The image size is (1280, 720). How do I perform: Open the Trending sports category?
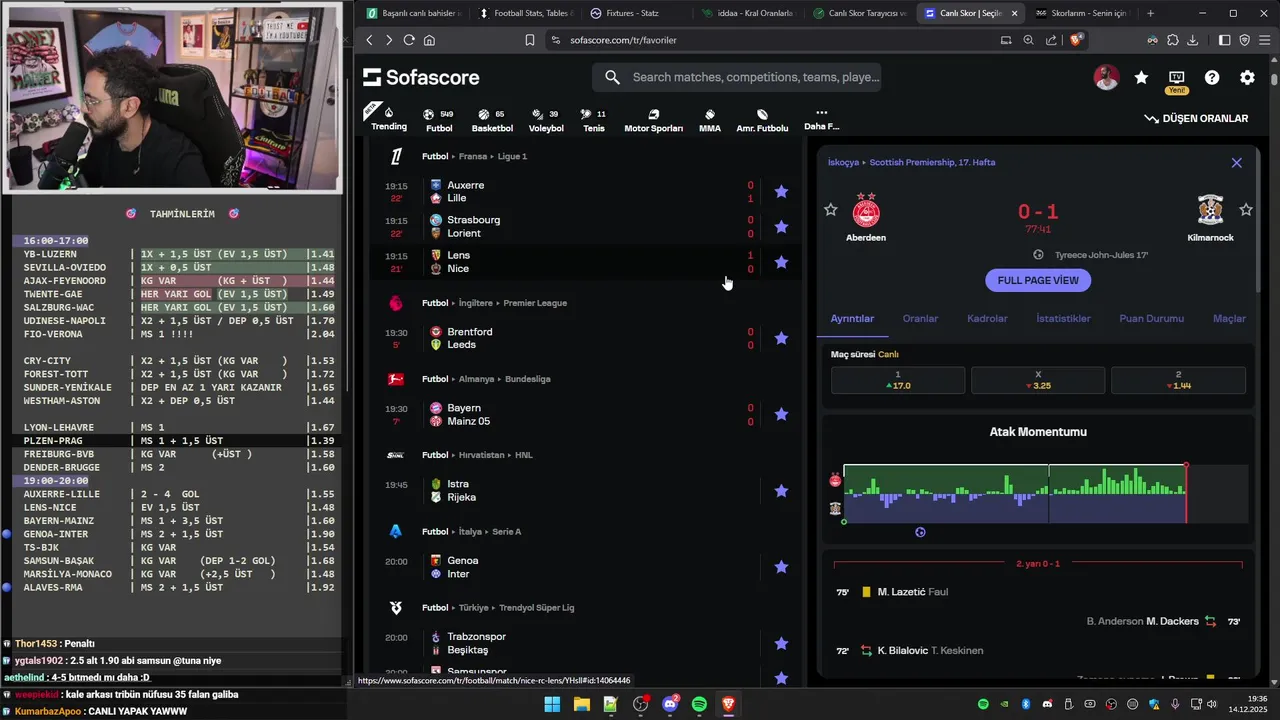(x=389, y=118)
